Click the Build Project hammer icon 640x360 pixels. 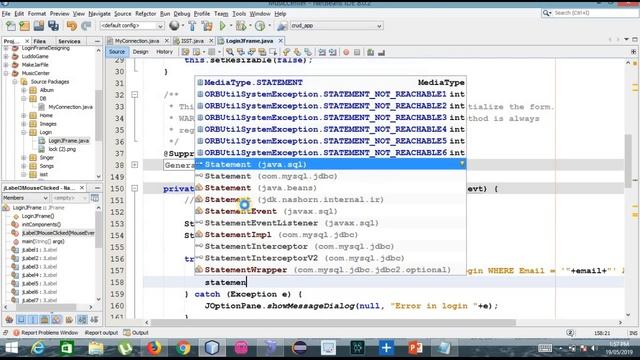[192, 26]
